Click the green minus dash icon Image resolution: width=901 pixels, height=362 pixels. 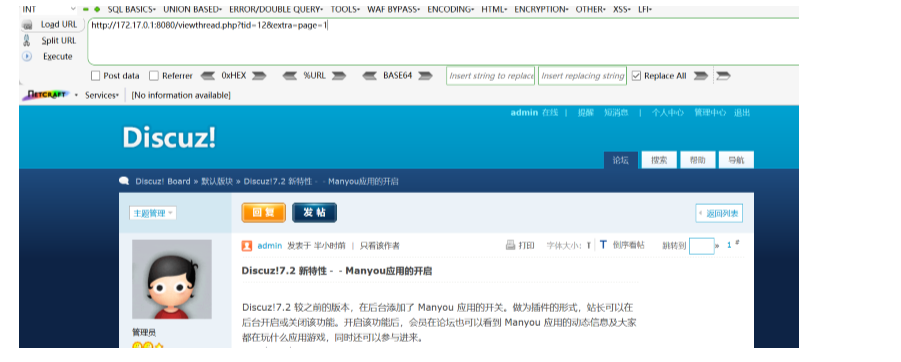tap(86, 9)
